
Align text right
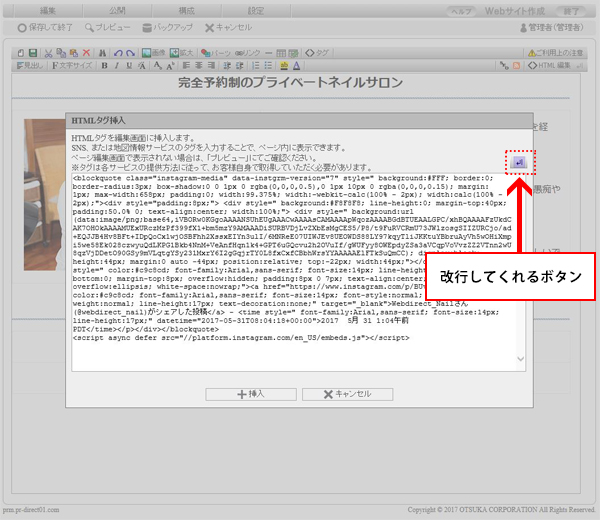pos(211,65)
